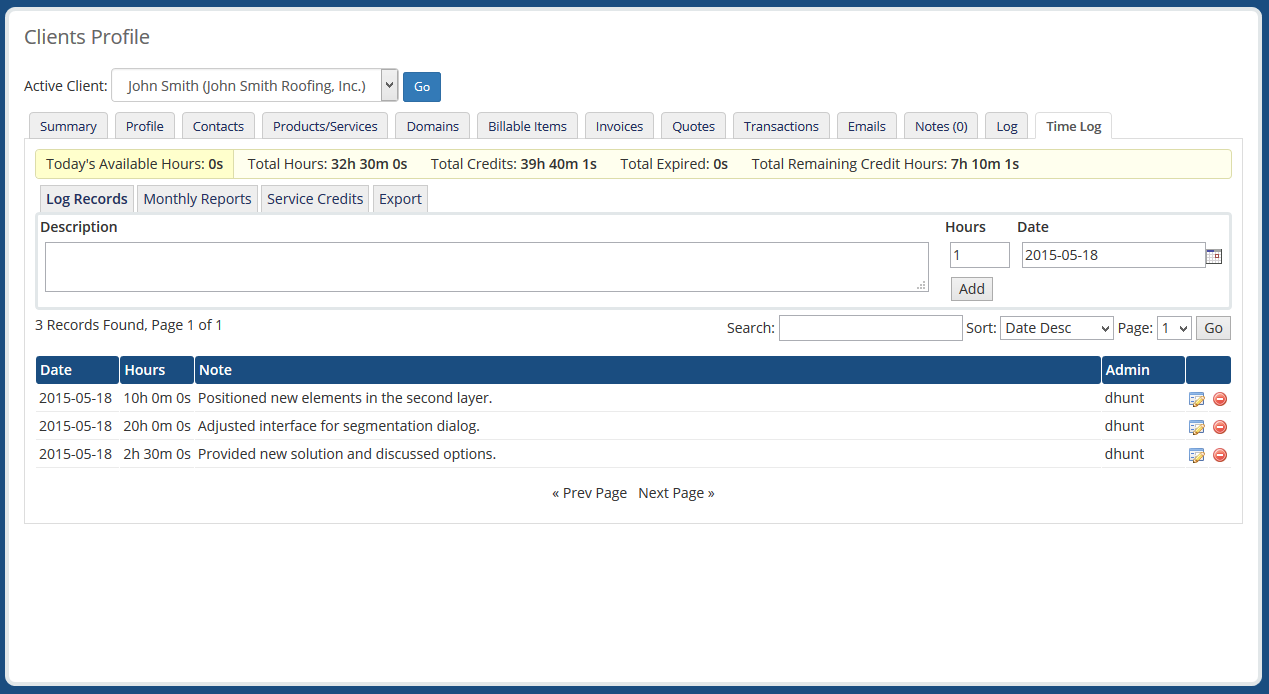Switch to the Transactions tab

780,125
